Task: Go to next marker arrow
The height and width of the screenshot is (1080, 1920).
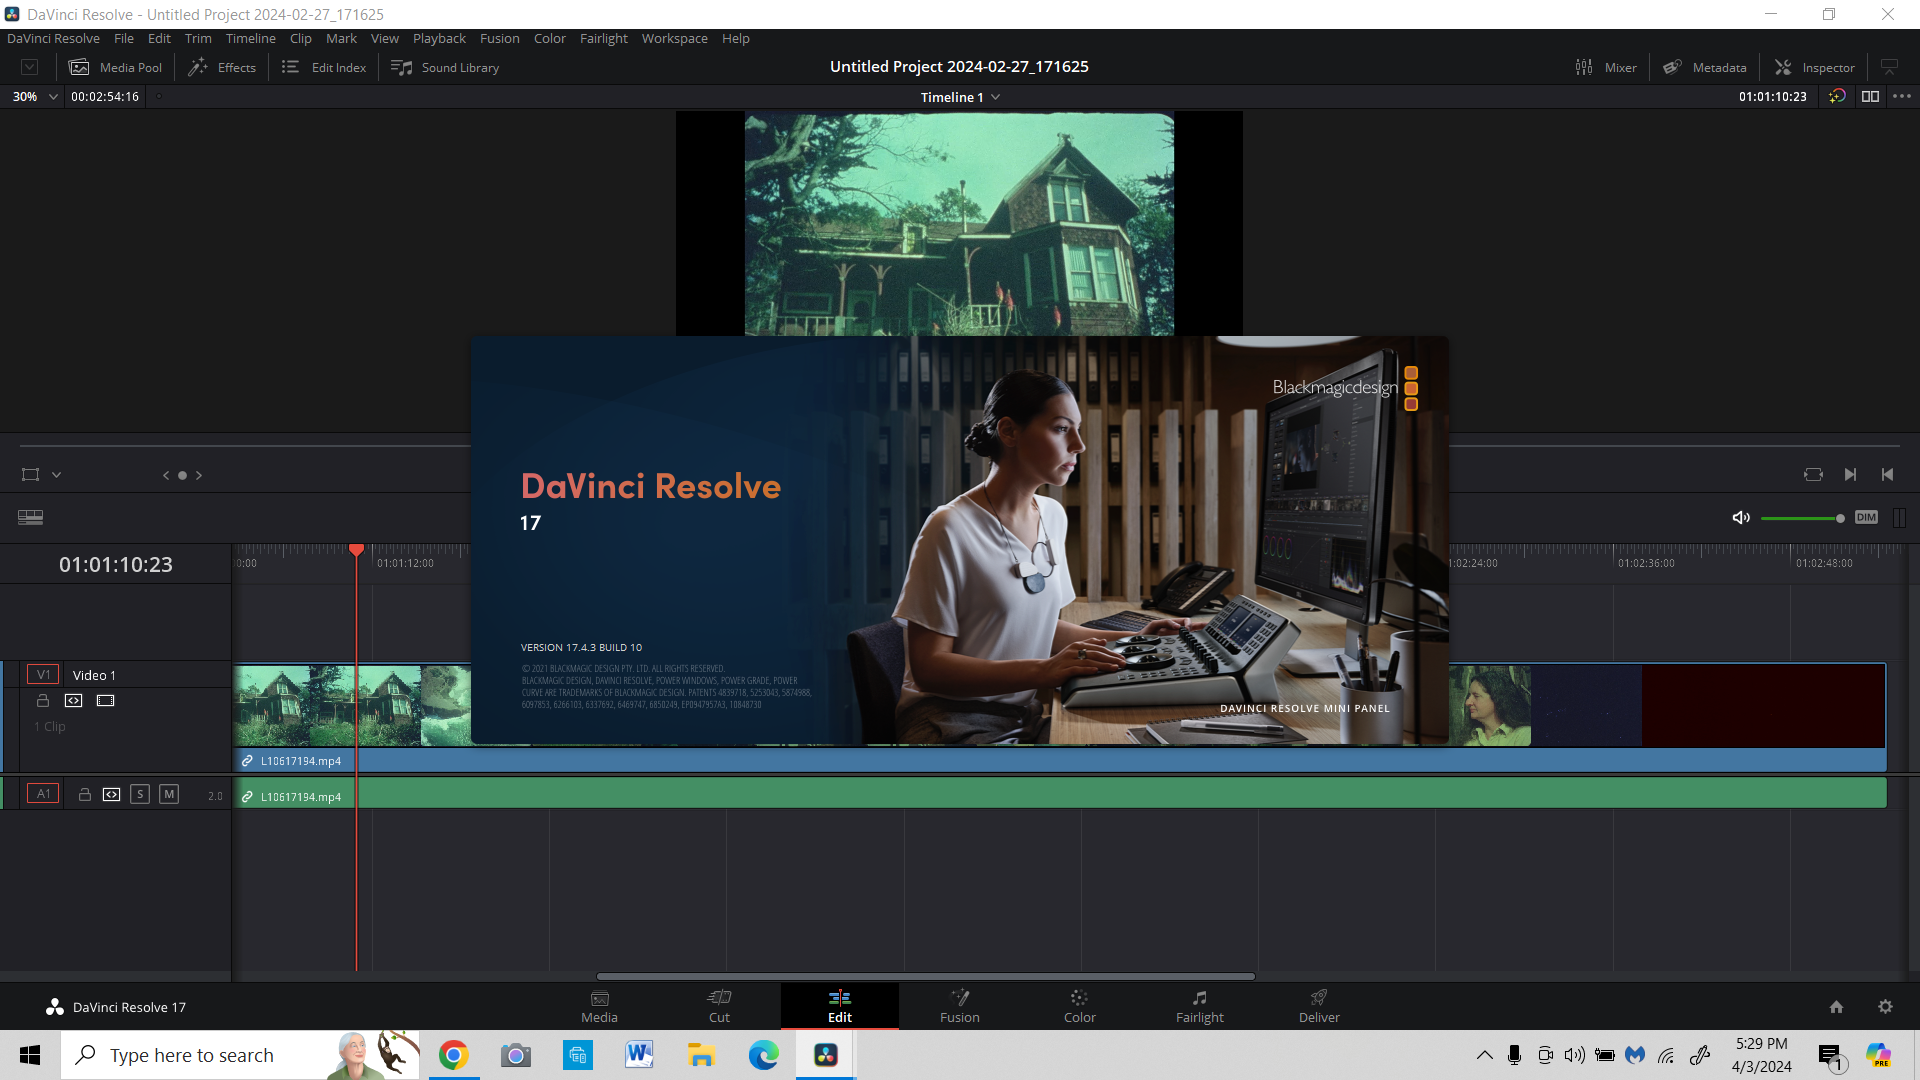Action: (199, 475)
